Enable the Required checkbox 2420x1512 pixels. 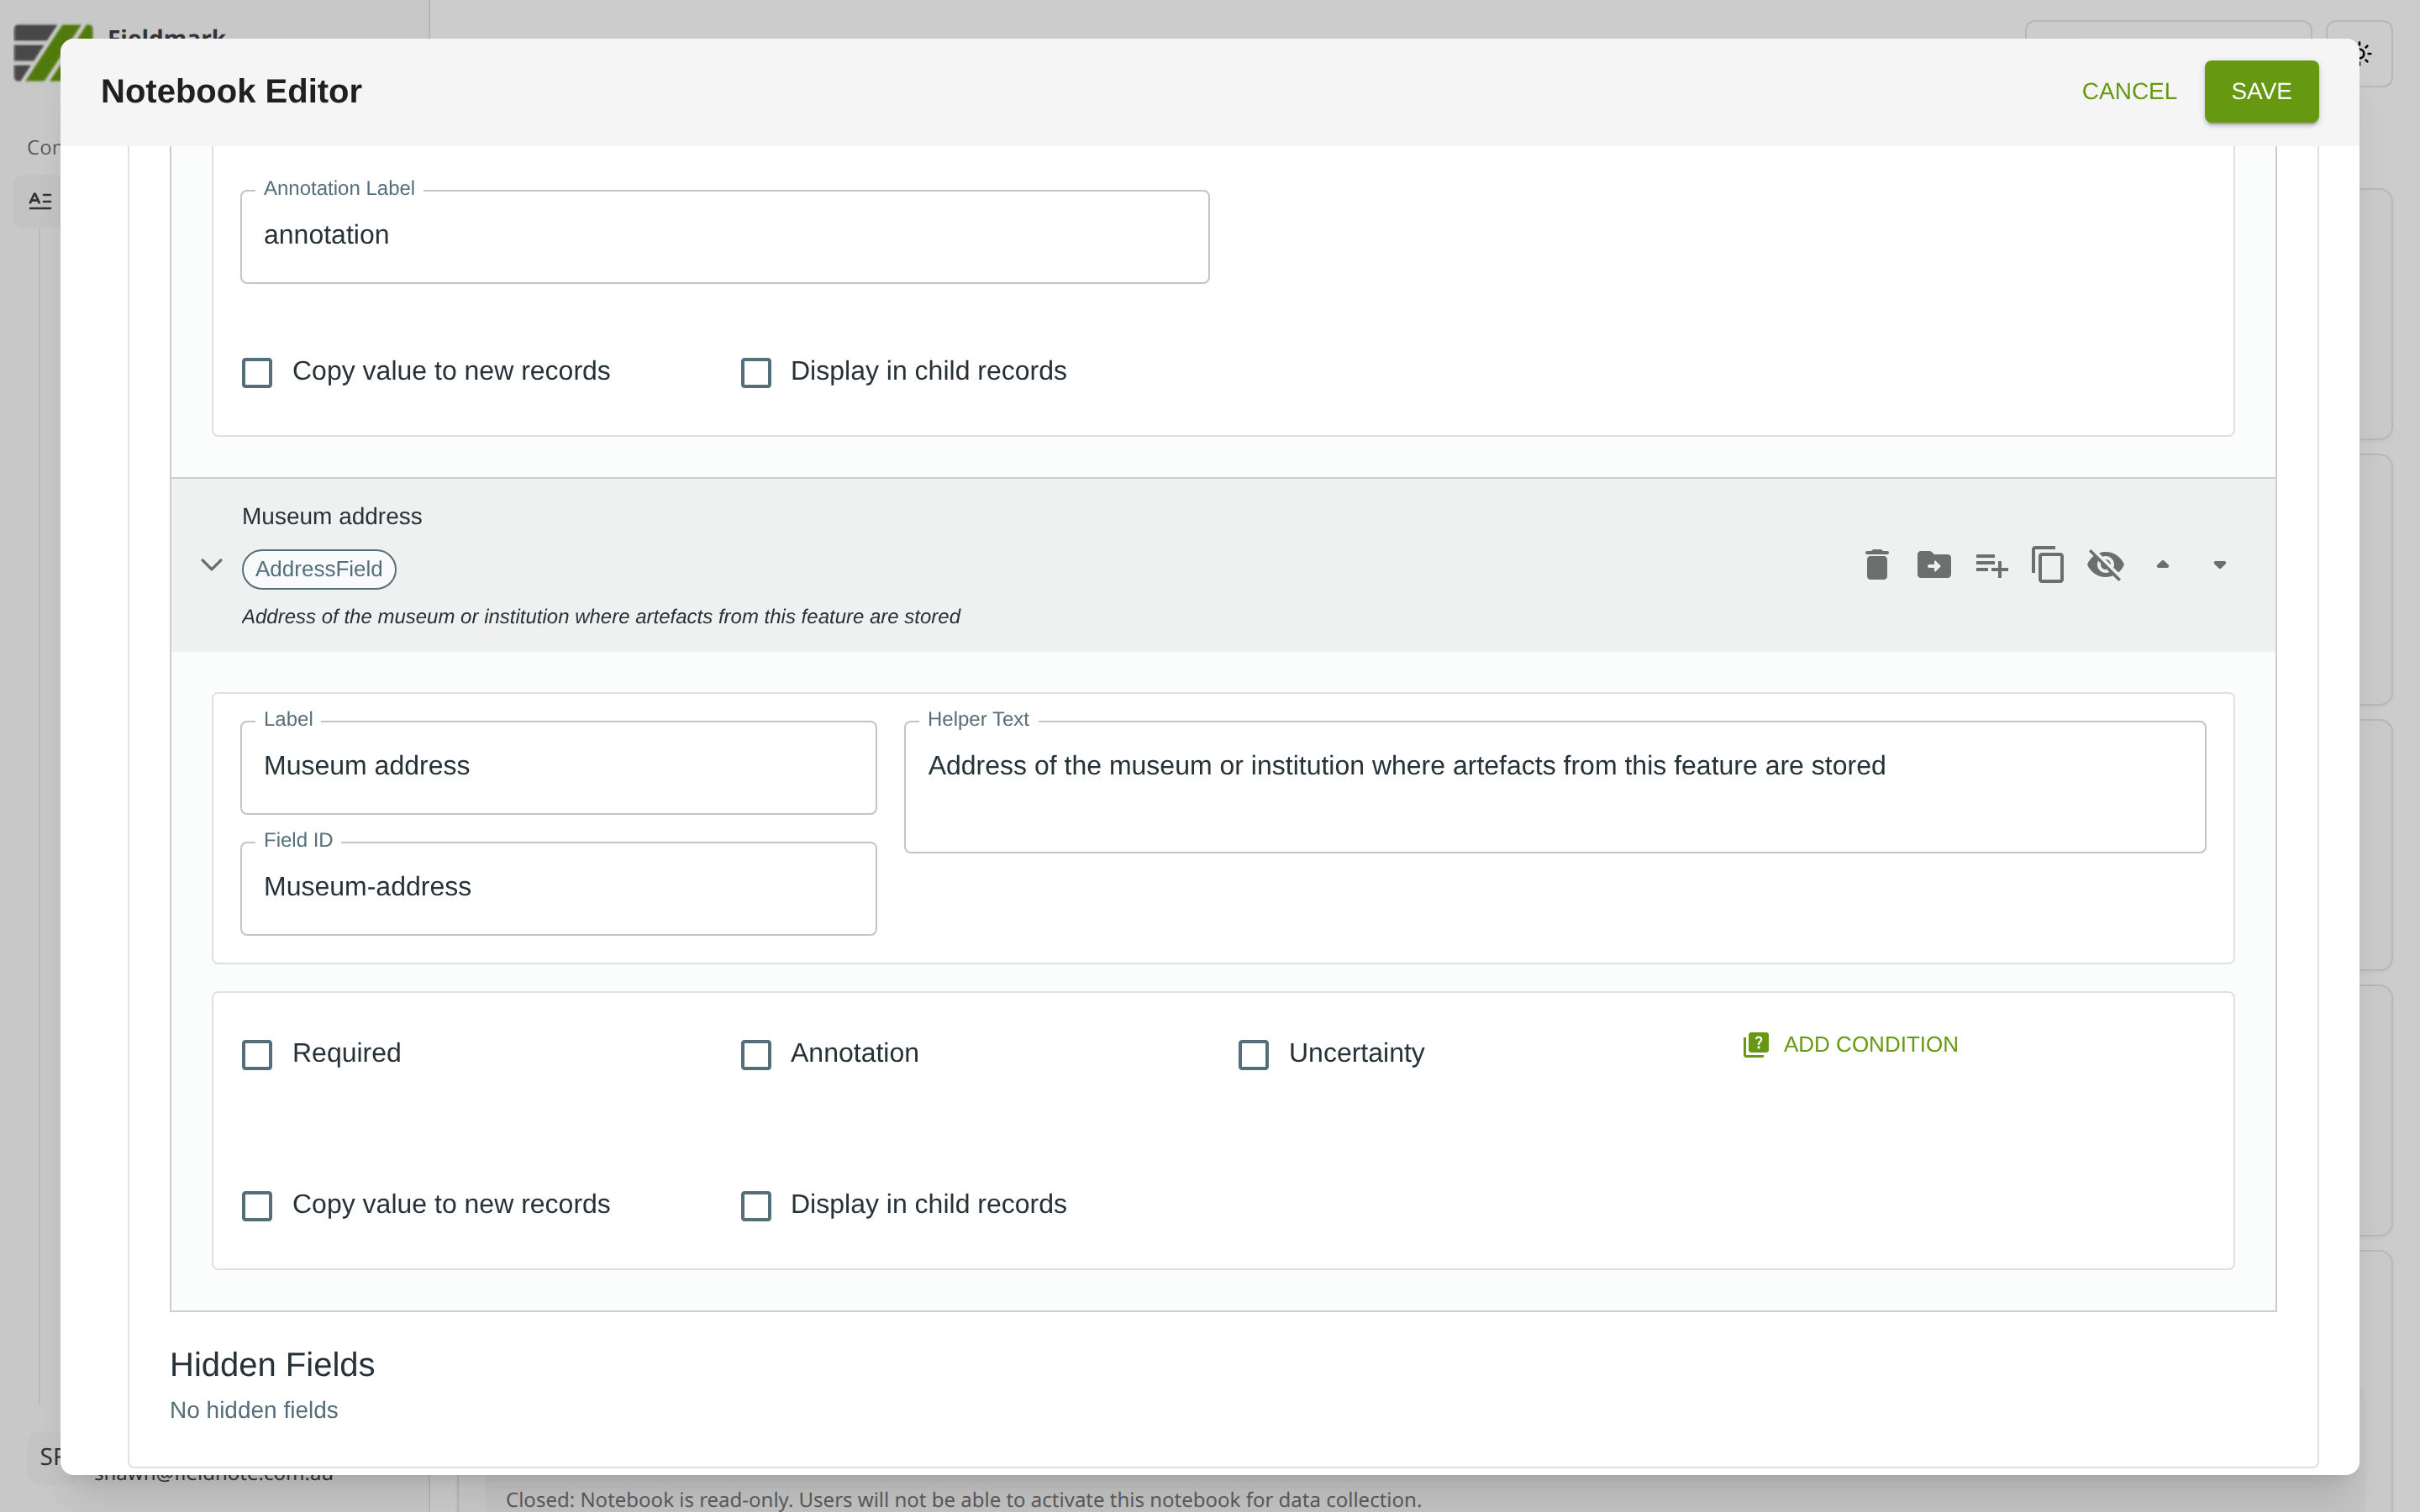pyautogui.click(x=257, y=1054)
